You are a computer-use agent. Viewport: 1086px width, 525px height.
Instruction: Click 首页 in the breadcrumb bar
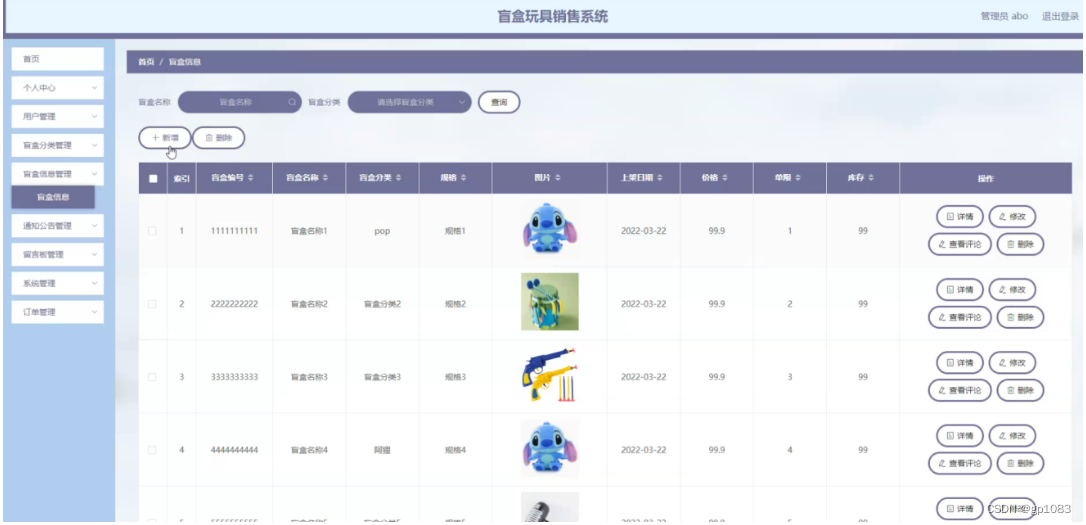[x=146, y=62]
